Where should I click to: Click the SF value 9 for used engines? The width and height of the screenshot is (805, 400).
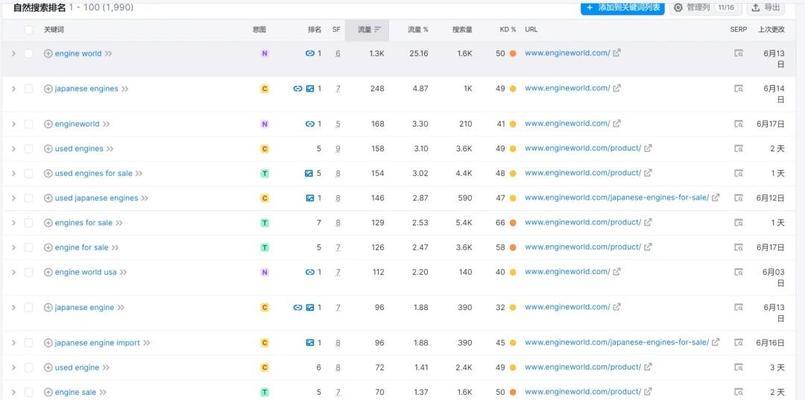pos(338,149)
